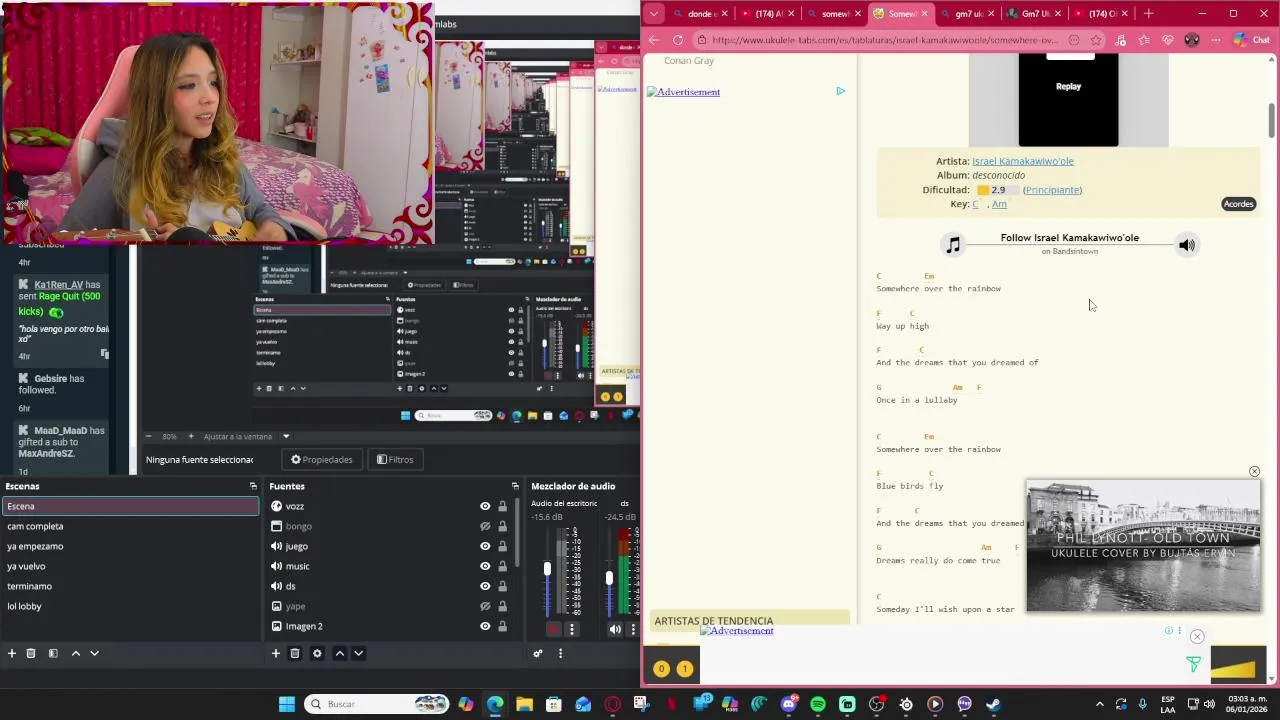Open browser profile avatar
Screen dimensions: 1280x720
(1192, 40)
